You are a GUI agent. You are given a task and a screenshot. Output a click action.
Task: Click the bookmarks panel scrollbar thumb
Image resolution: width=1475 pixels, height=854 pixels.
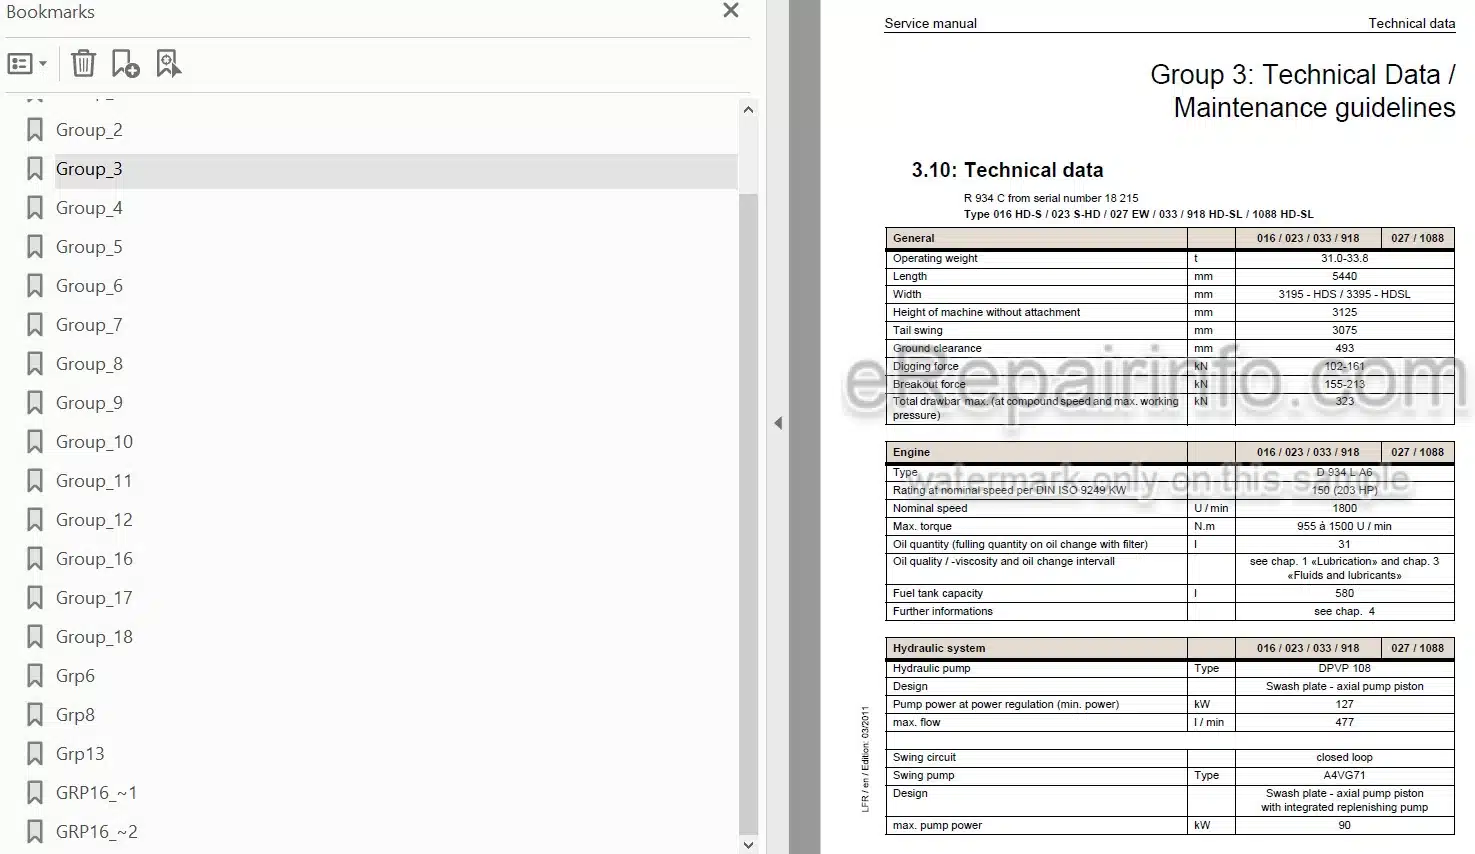[748, 512]
